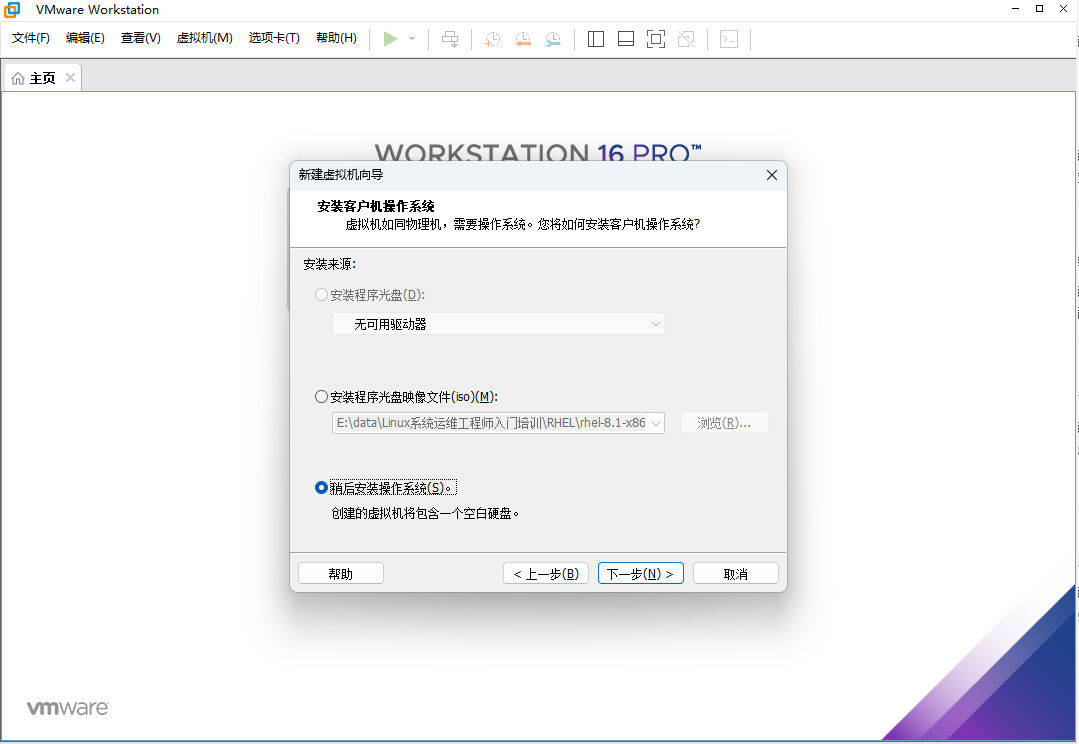
Task: Open the 虚拟机(M) menu
Action: coord(204,38)
